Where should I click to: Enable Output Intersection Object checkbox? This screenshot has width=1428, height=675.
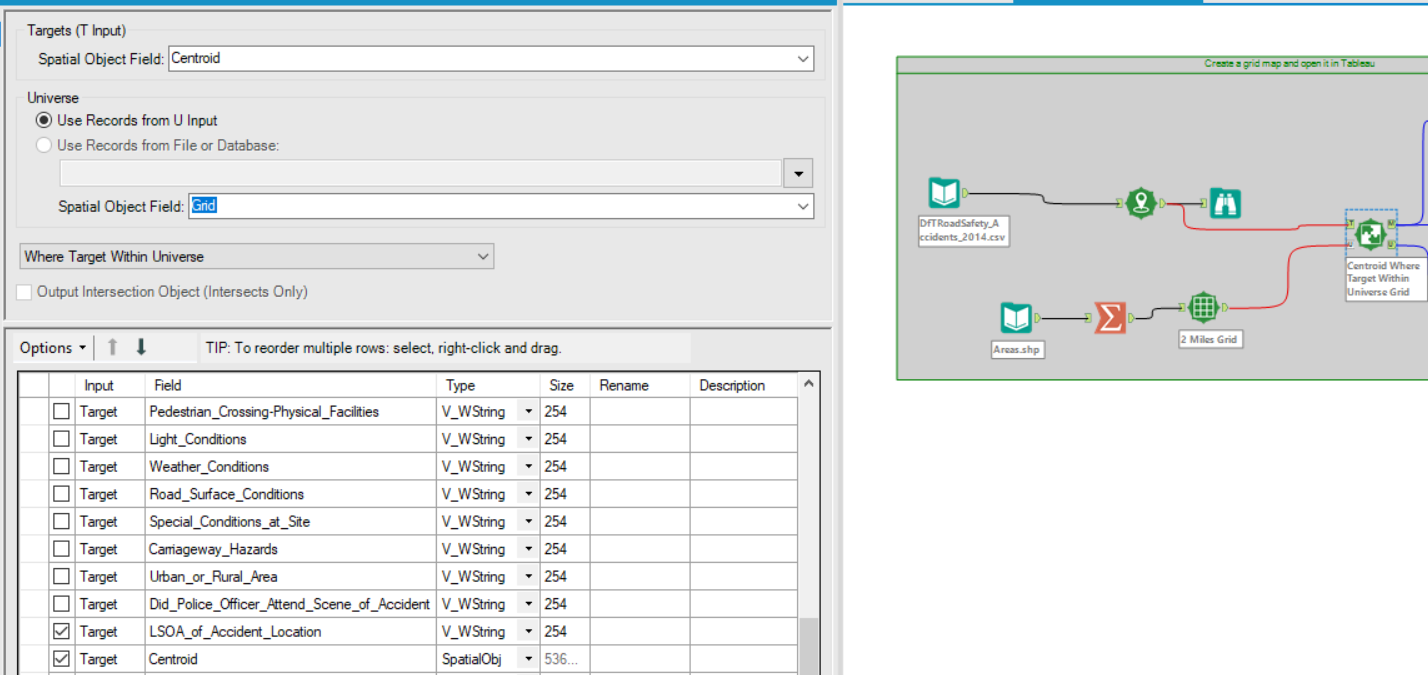tap(23, 292)
